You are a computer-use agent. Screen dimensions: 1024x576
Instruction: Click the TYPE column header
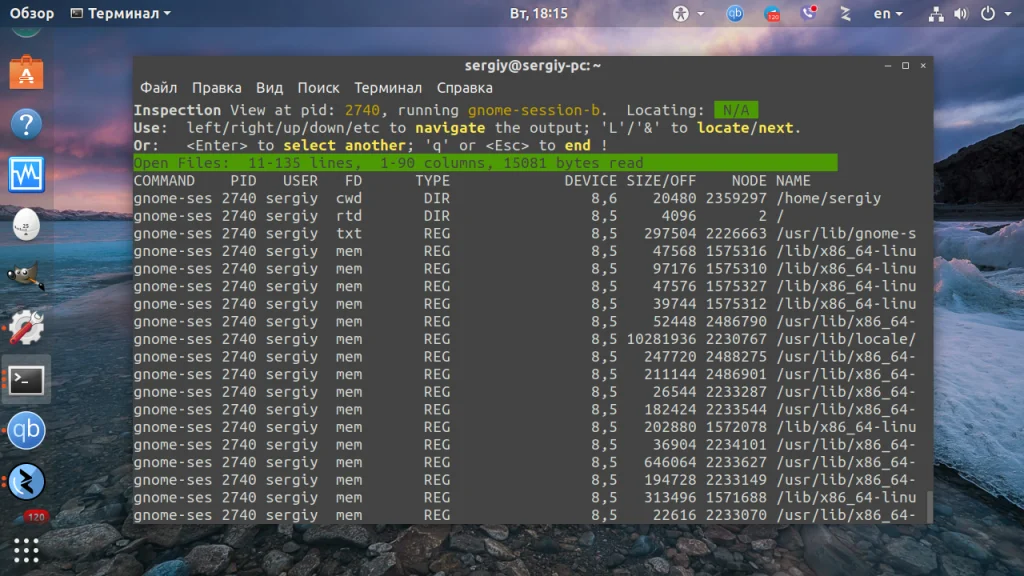(432, 180)
